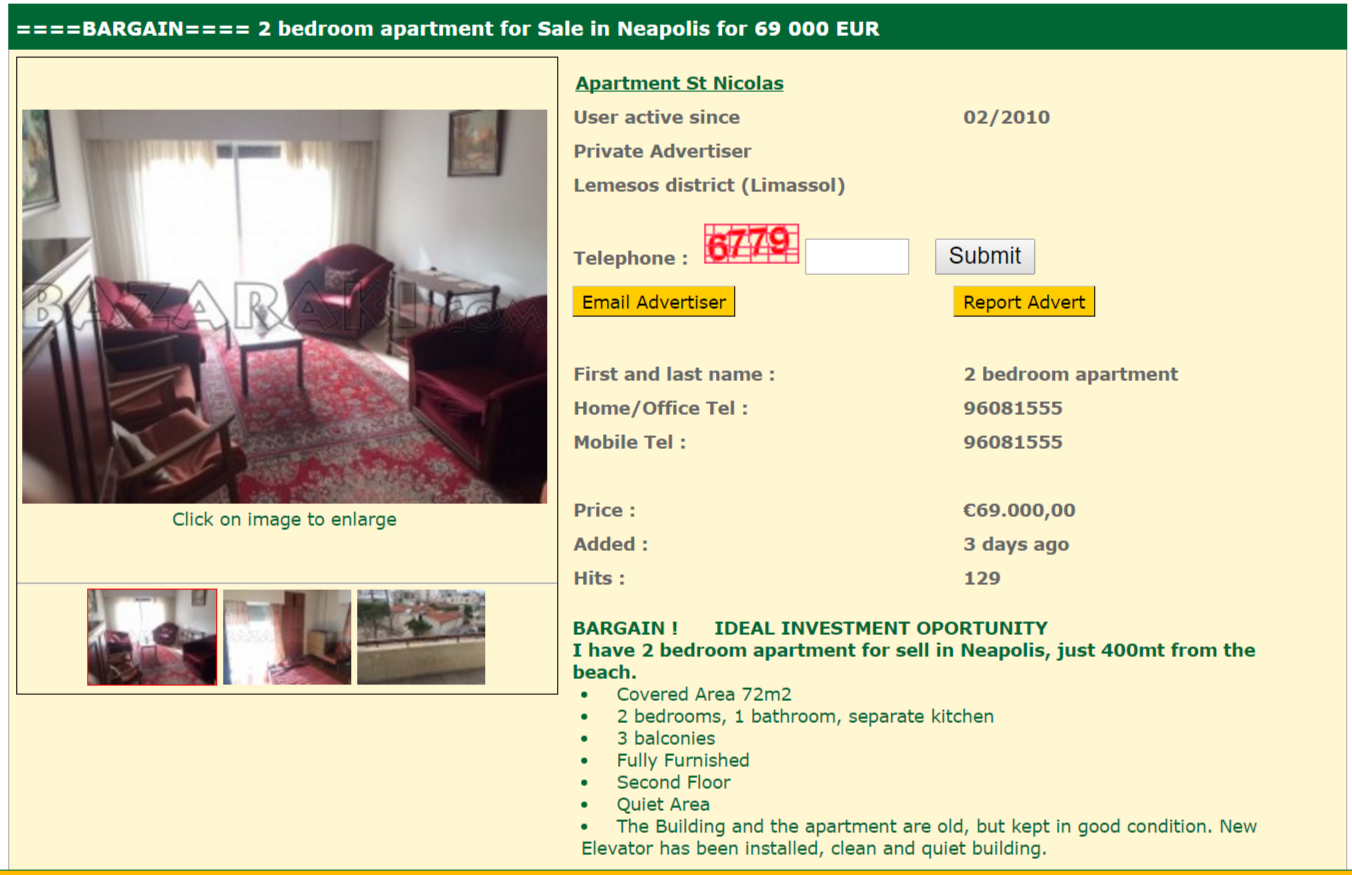Open the second thumbnail with red door

click(x=287, y=637)
